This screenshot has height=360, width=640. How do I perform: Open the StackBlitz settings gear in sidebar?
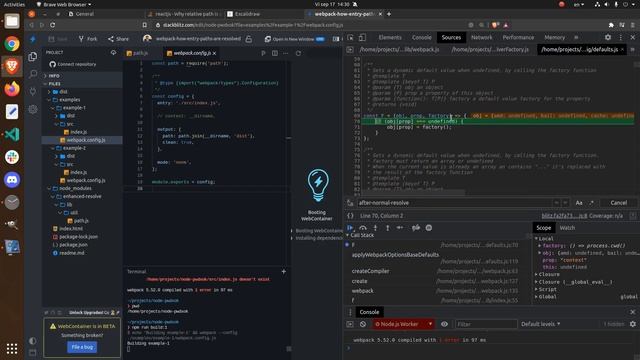pos(33,109)
